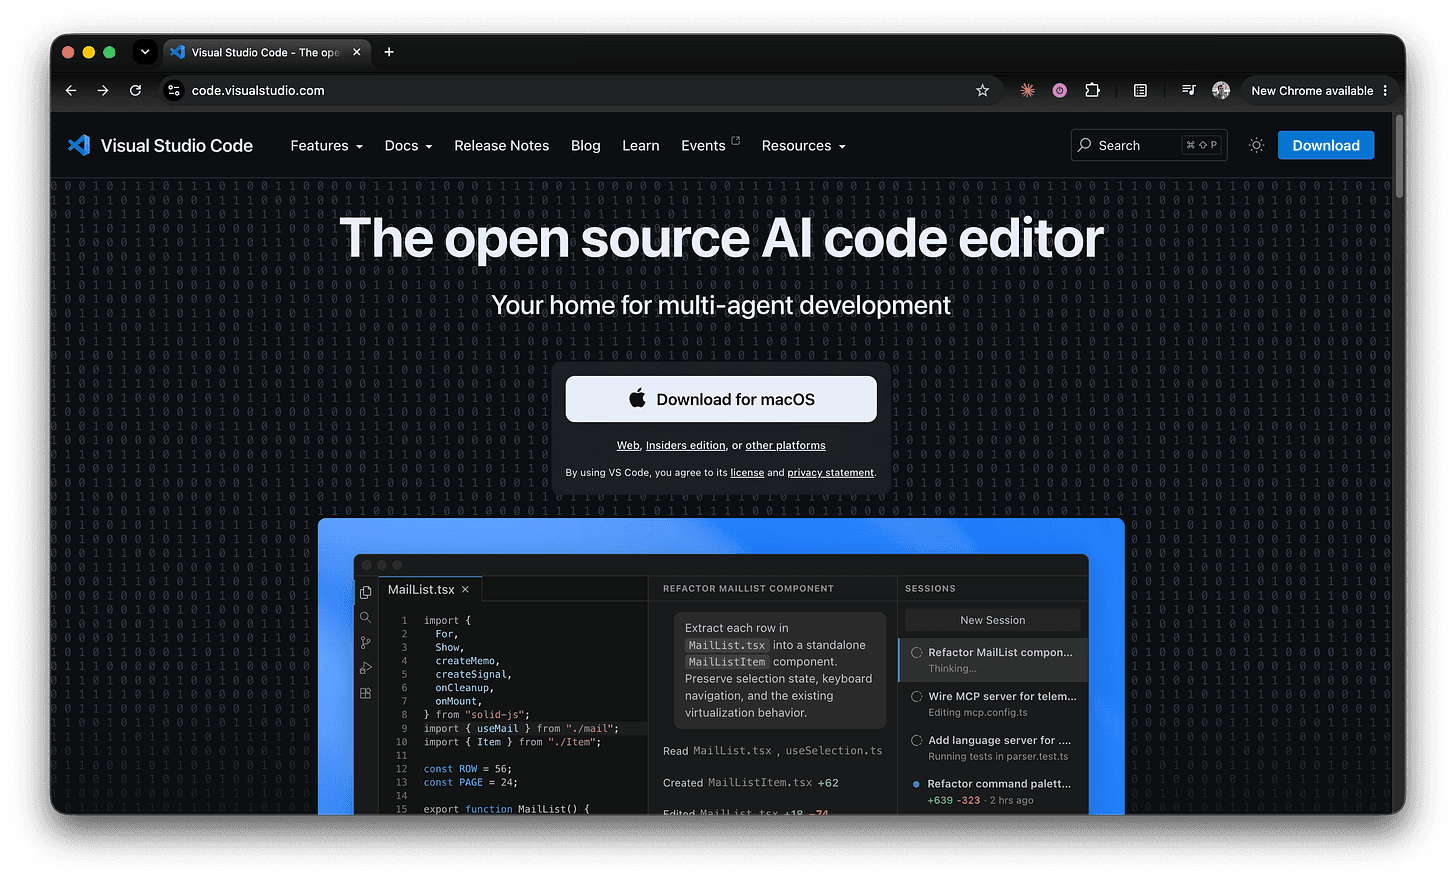Image resolution: width=1456 pixels, height=881 pixels.
Task: Click the 'Read MailList.tsx, useSelection.ts' line
Action: point(772,751)
